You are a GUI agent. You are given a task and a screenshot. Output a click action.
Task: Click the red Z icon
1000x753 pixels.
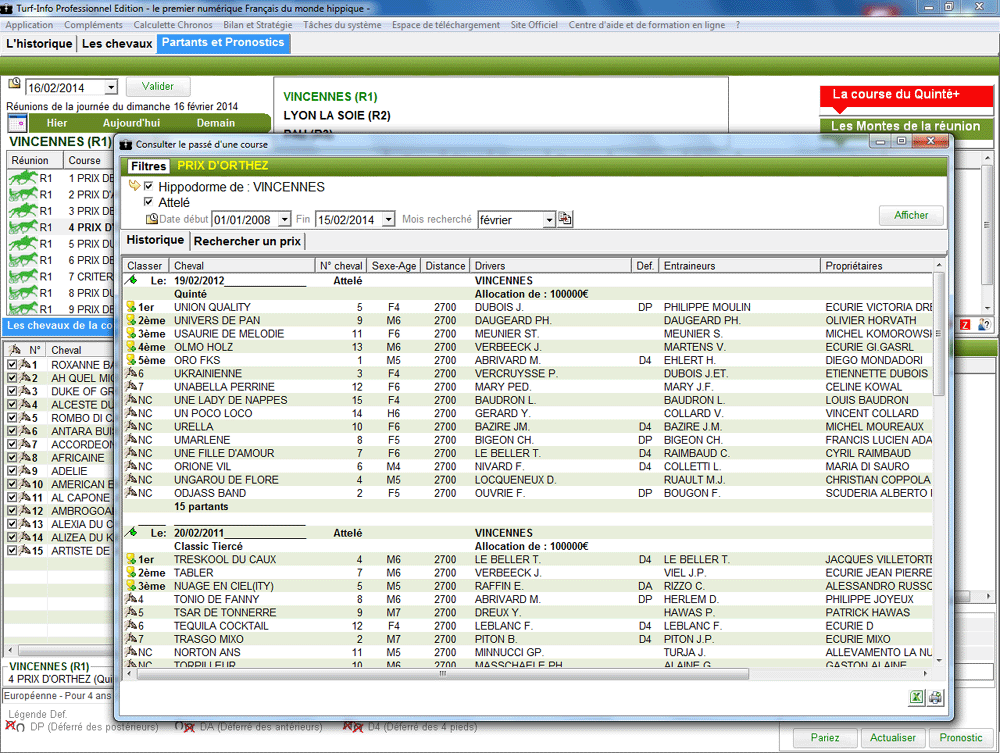965,325
